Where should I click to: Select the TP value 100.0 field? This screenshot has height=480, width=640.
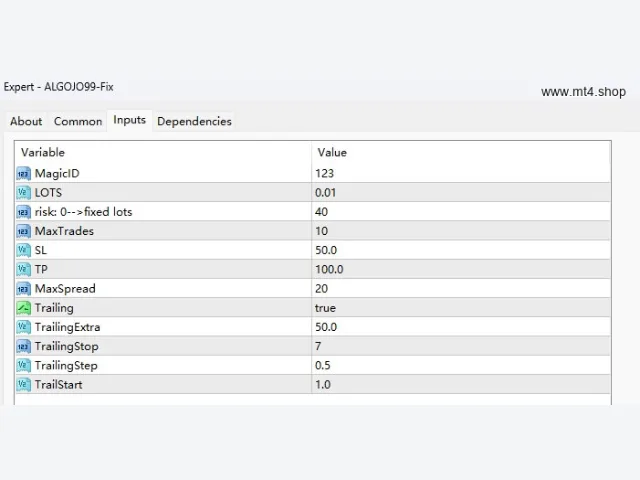[461, 269]
